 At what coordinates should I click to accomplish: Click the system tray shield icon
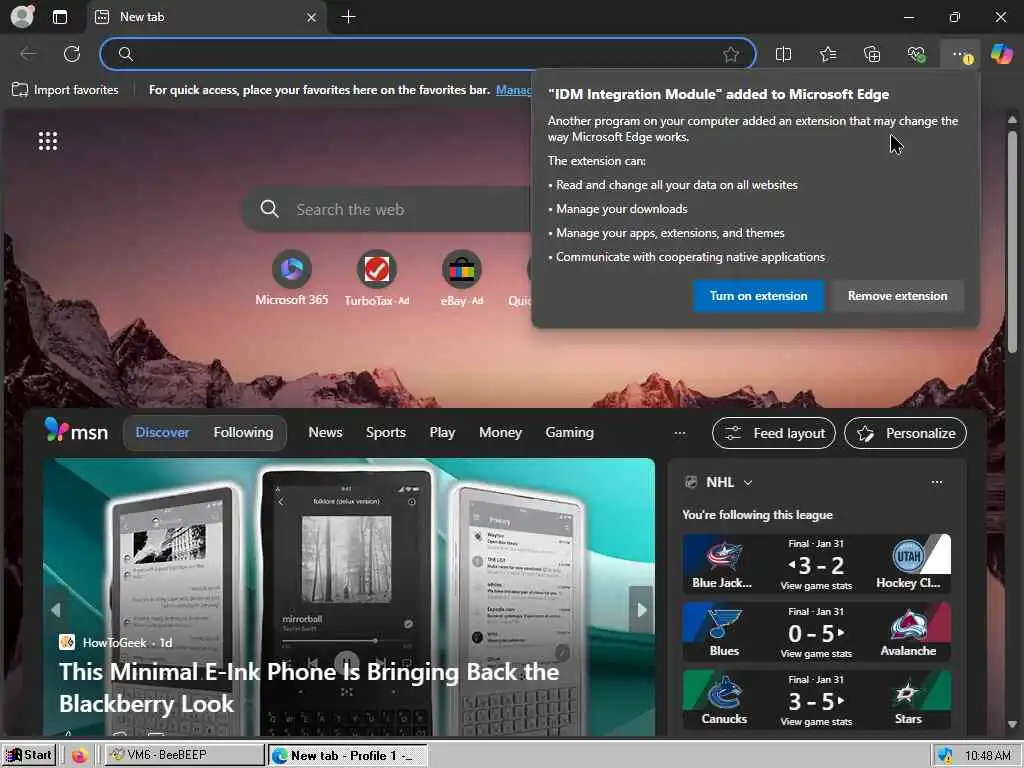click(x=944, y=756)
